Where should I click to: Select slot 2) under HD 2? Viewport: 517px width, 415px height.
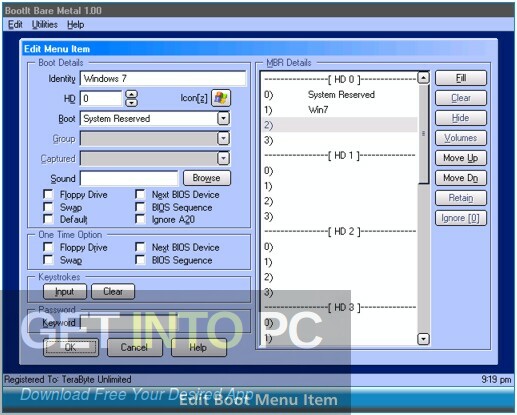tap(339, 277)
